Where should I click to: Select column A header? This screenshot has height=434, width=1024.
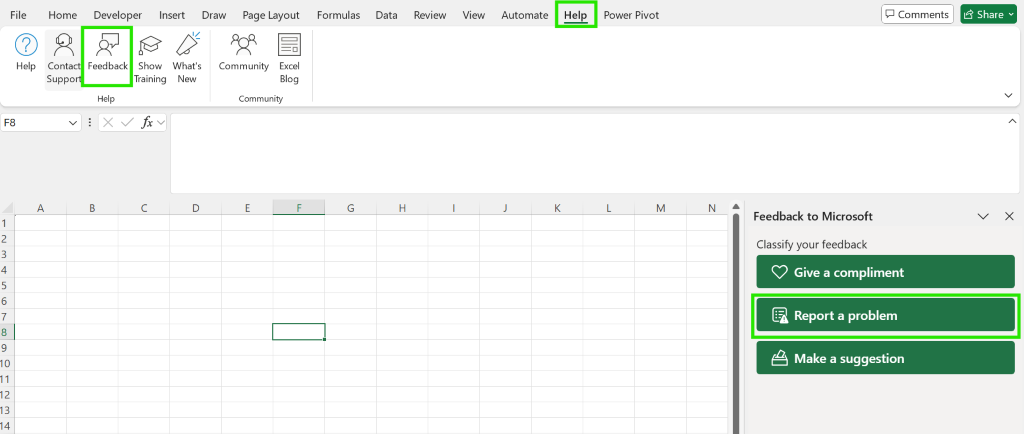(40, 208)
